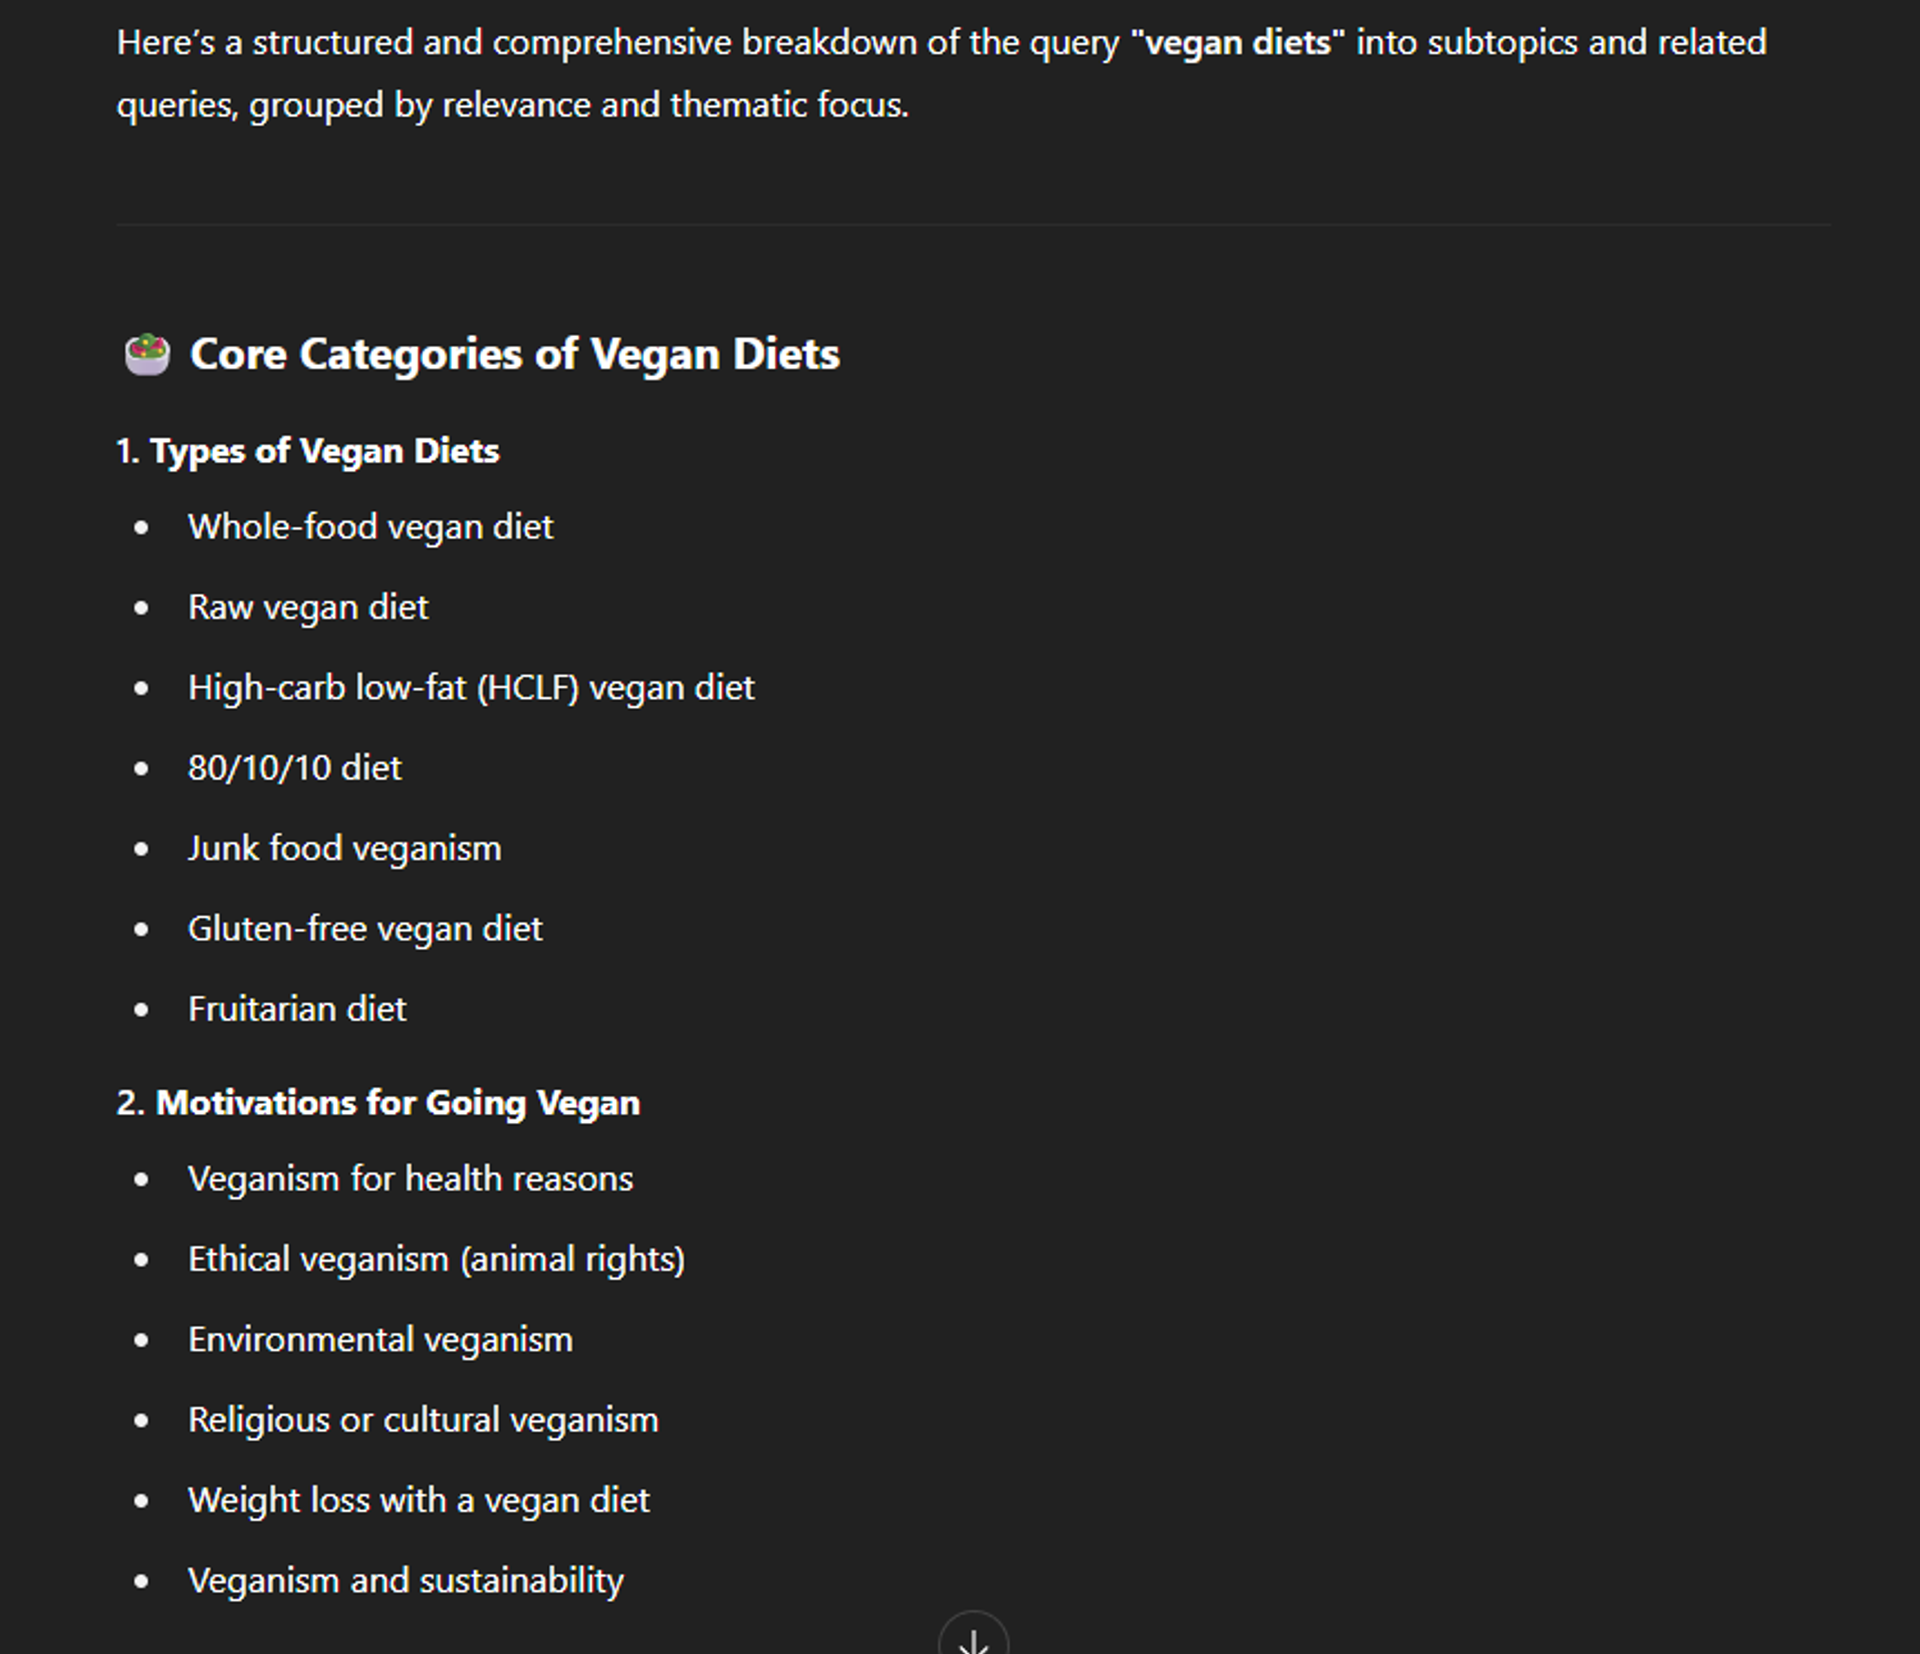Click the Fruitarian diet bullet

[x=297, y=1009]
